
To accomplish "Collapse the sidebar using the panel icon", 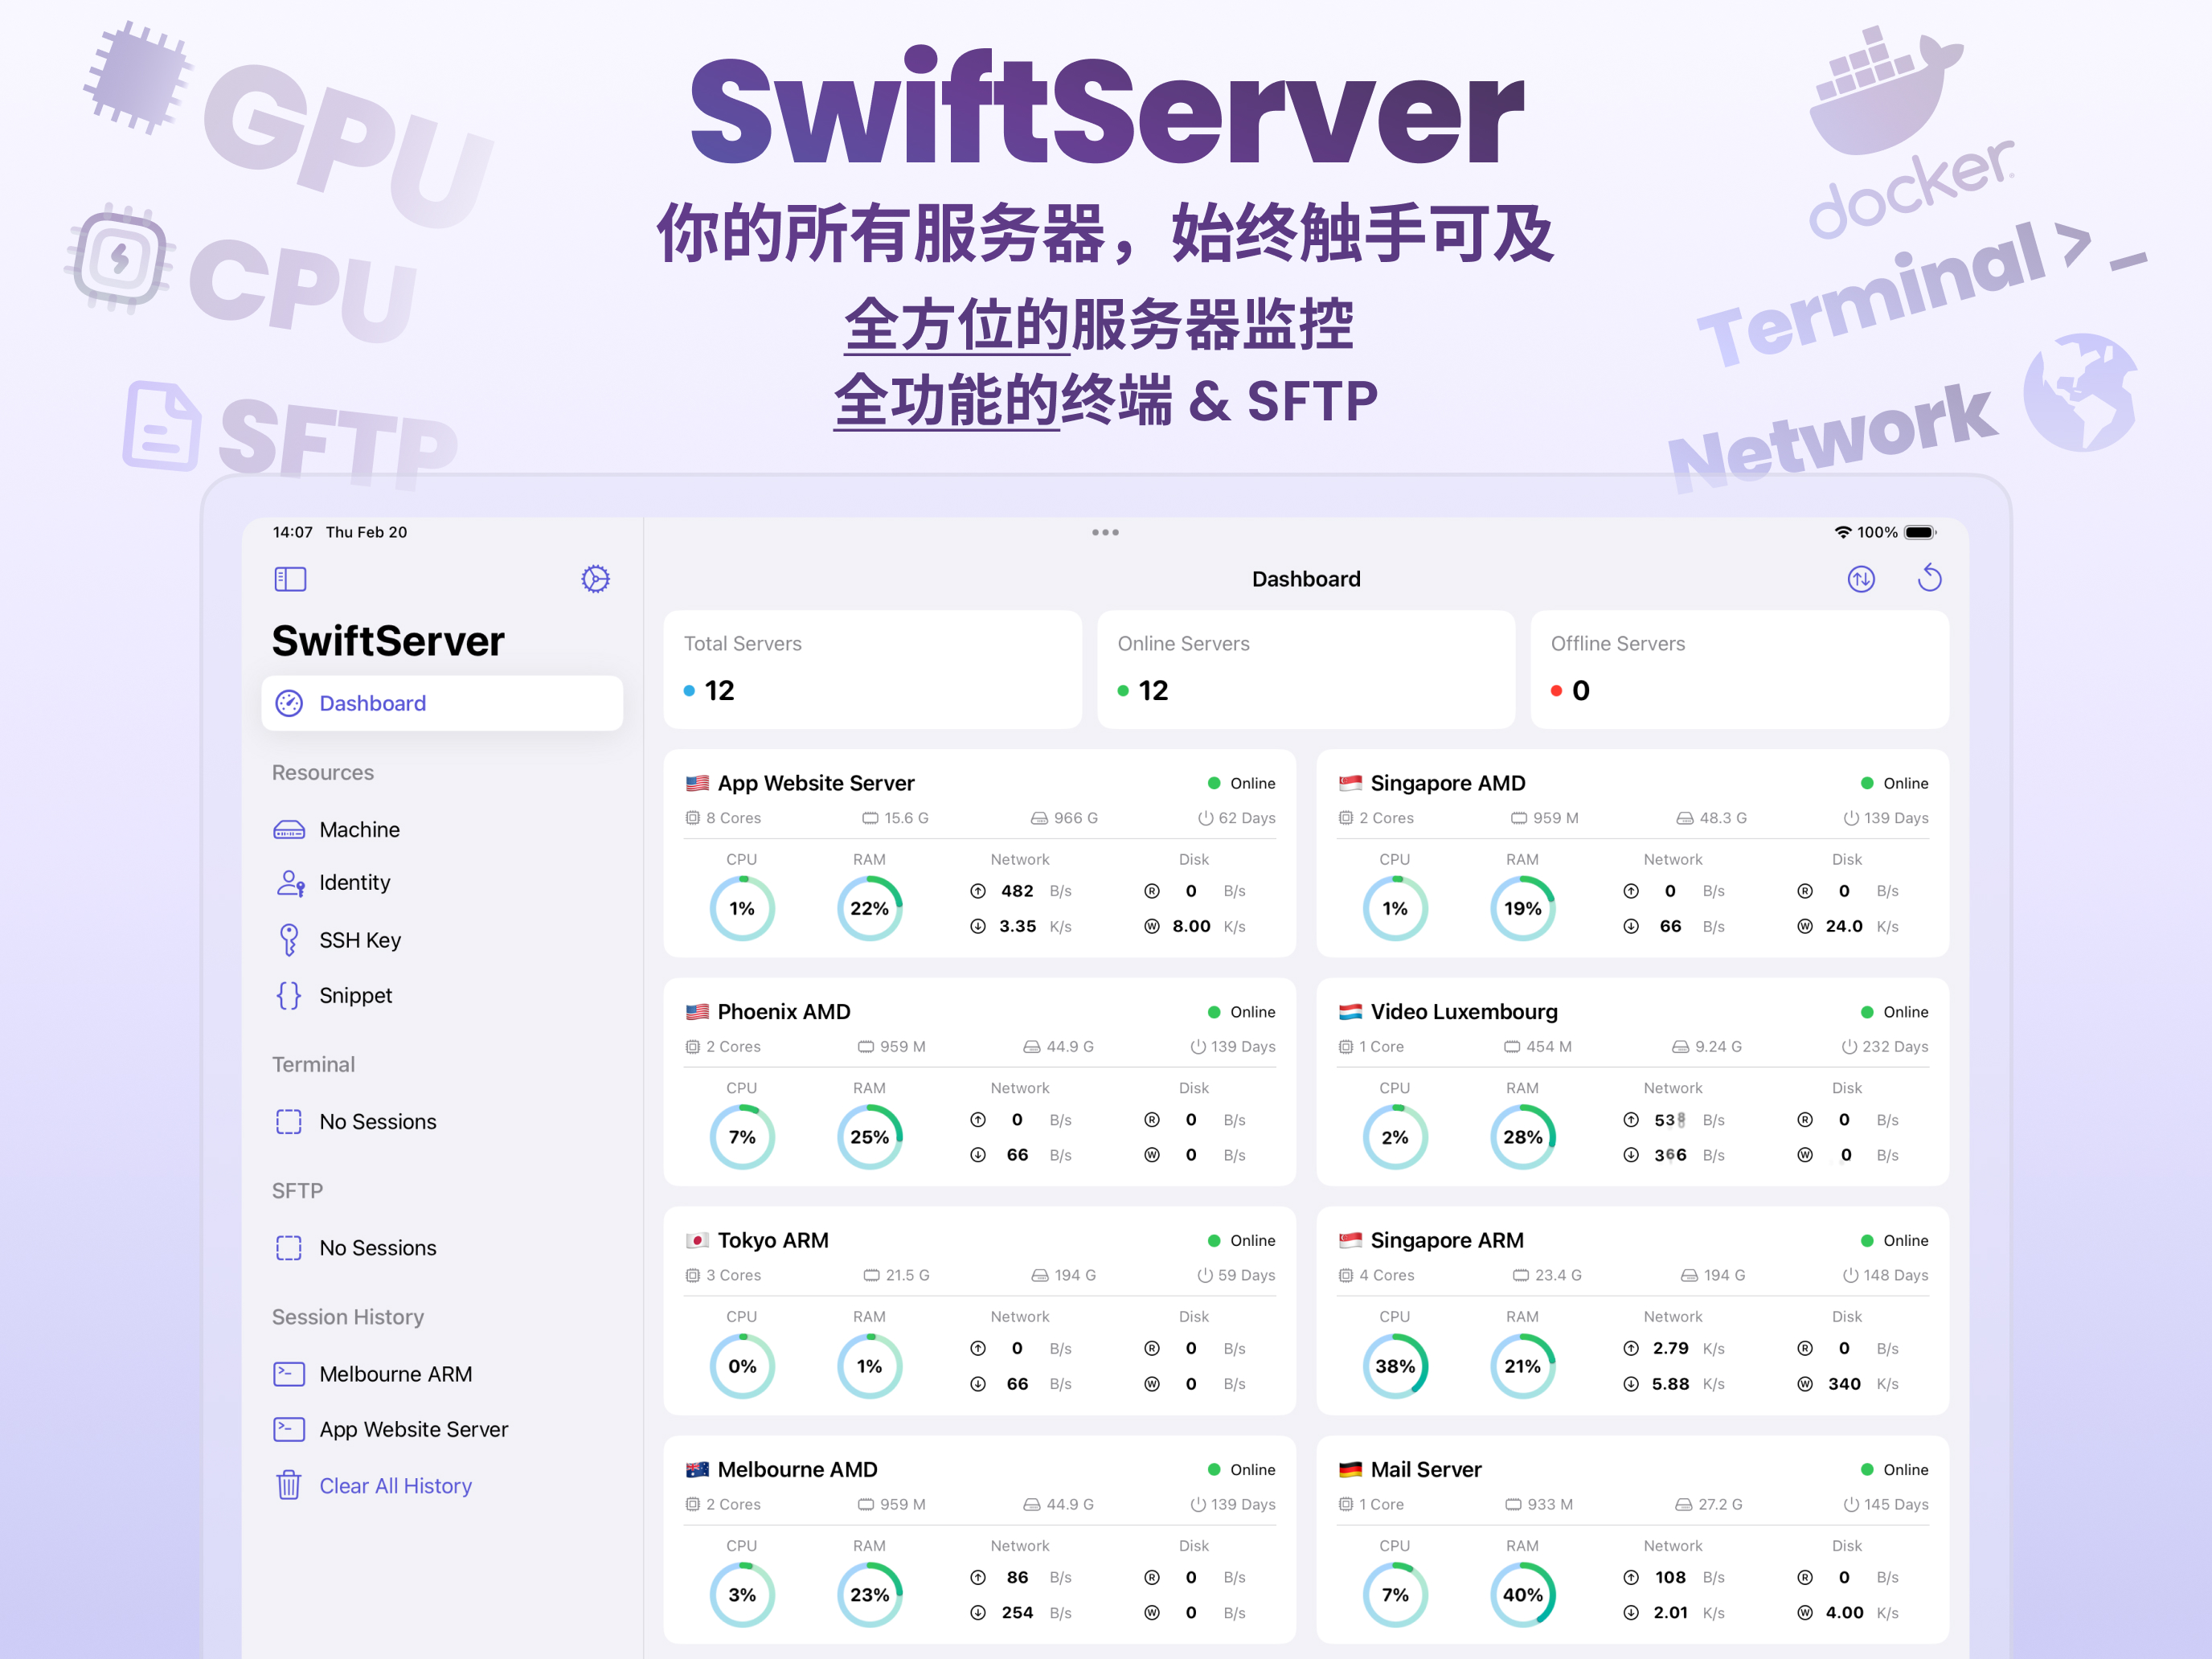I will pyautogui.click(x=290, y=578).
